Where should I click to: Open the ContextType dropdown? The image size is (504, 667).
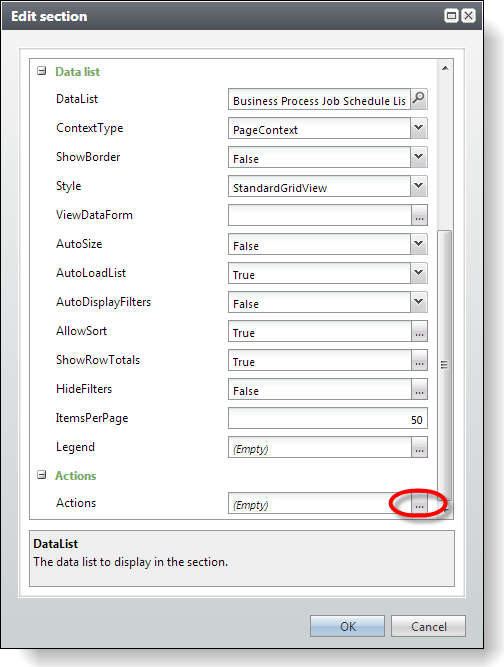pyautogui.click(x=419, y=128)
